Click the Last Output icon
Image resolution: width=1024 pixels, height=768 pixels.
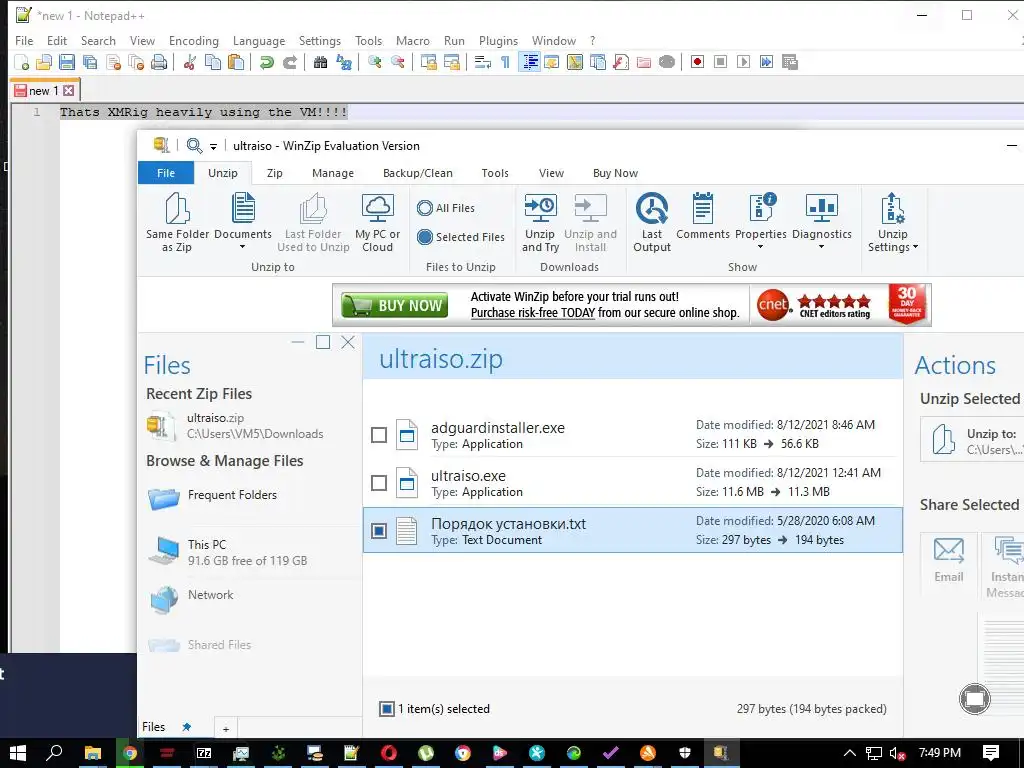tap(652, 222)
